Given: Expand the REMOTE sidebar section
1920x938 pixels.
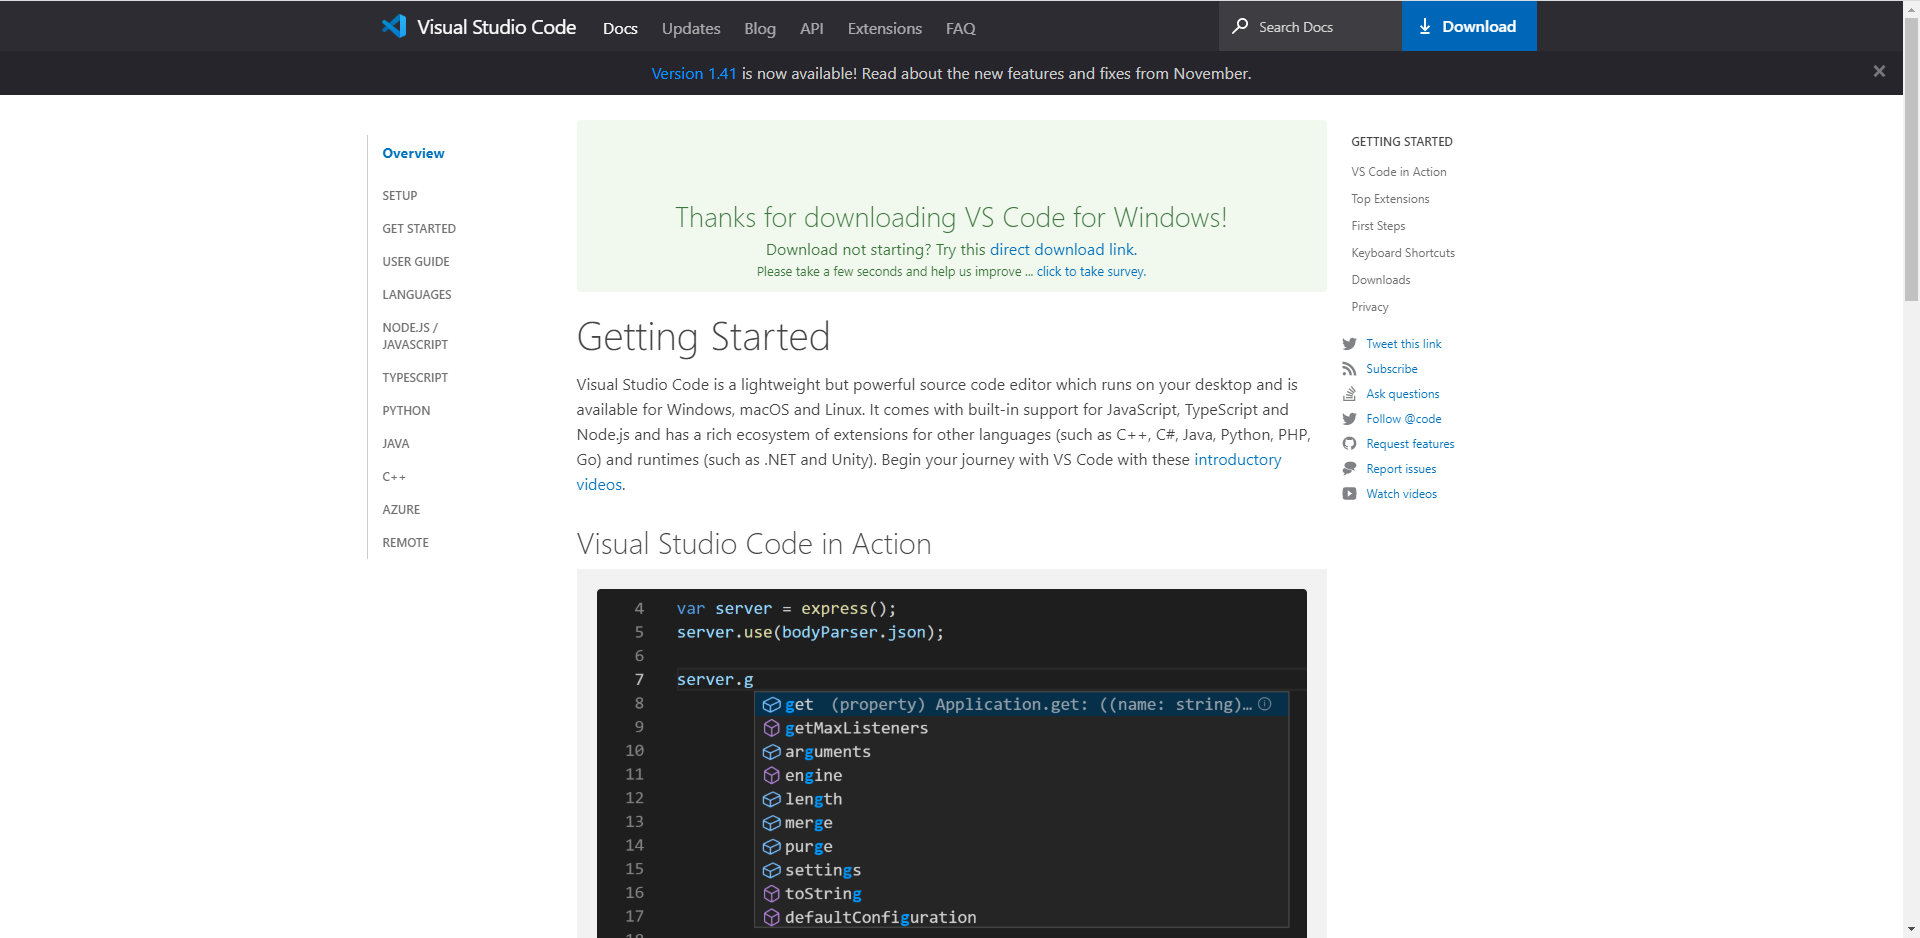Looking at the screenshot, I should (405, 542).
